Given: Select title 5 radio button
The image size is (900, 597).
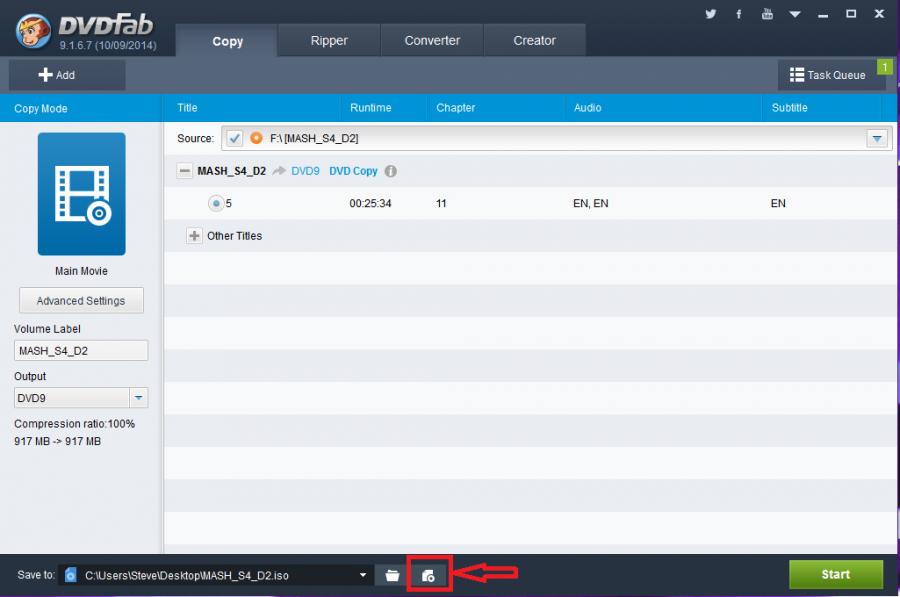Looking at the screenshot, I should 216,203.
